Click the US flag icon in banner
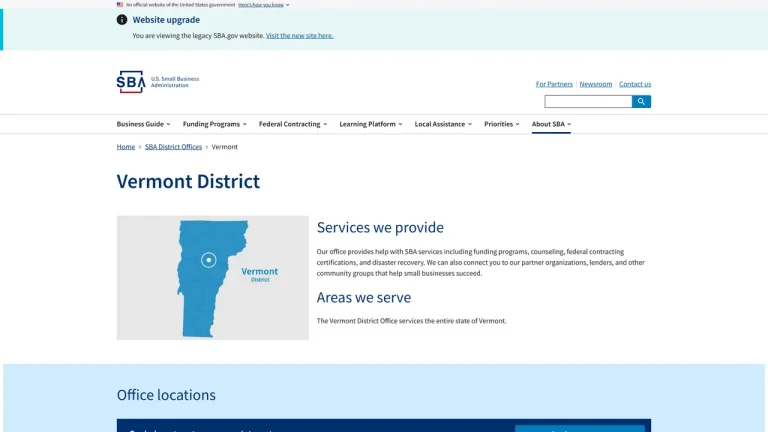The height and width of the screenshot is (432, 768). click(120, 4)
